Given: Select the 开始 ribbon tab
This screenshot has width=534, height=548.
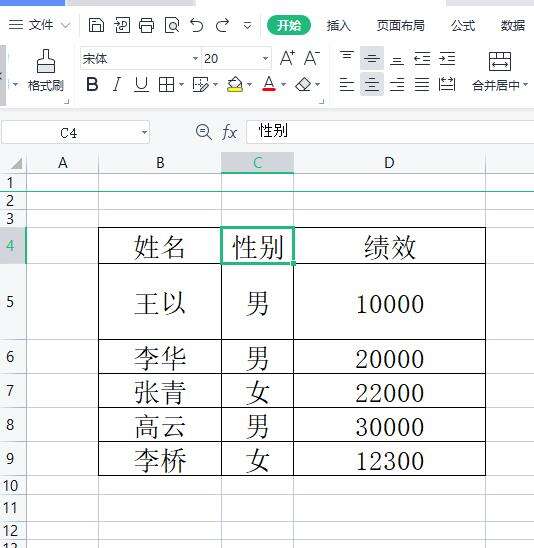Looking at the screenshot, I should point(289,25).
